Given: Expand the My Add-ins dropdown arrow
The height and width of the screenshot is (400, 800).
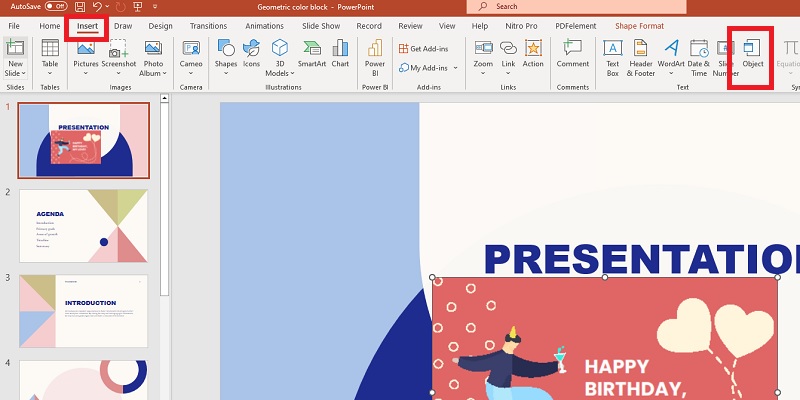Looking at the screenshot, I should [x=455, y=68].
